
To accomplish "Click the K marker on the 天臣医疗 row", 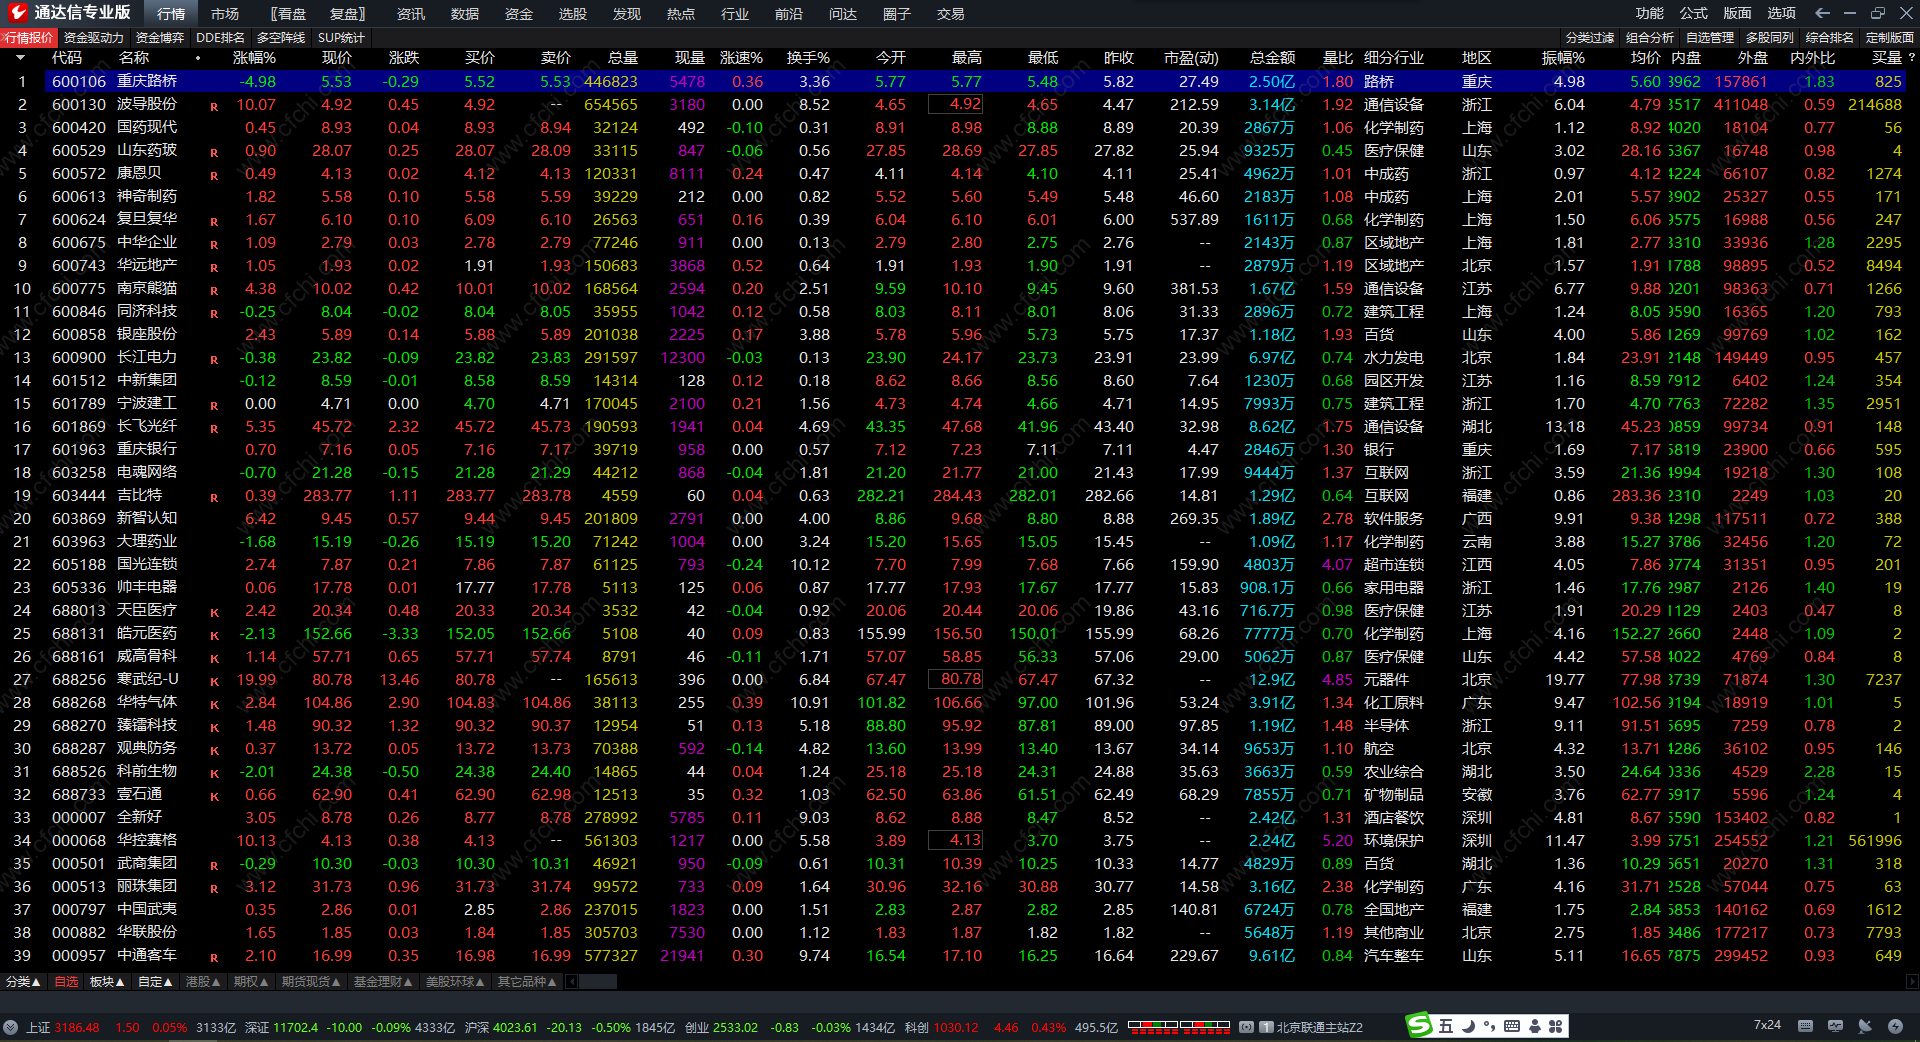I will (x=214, y=612).
